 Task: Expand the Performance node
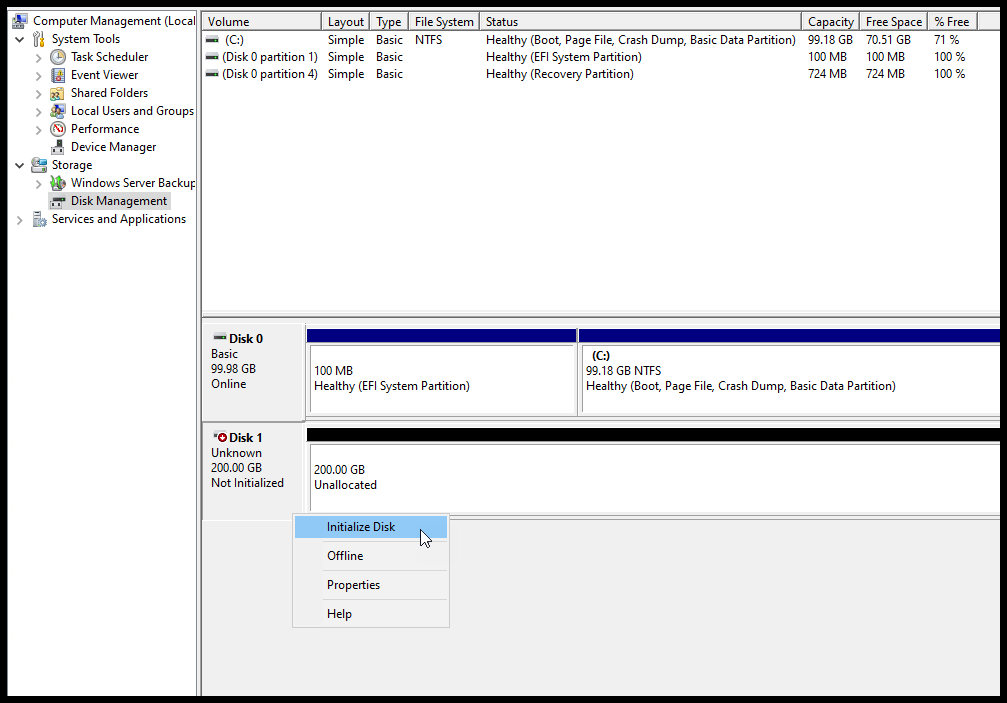click(x=39, y=130)
